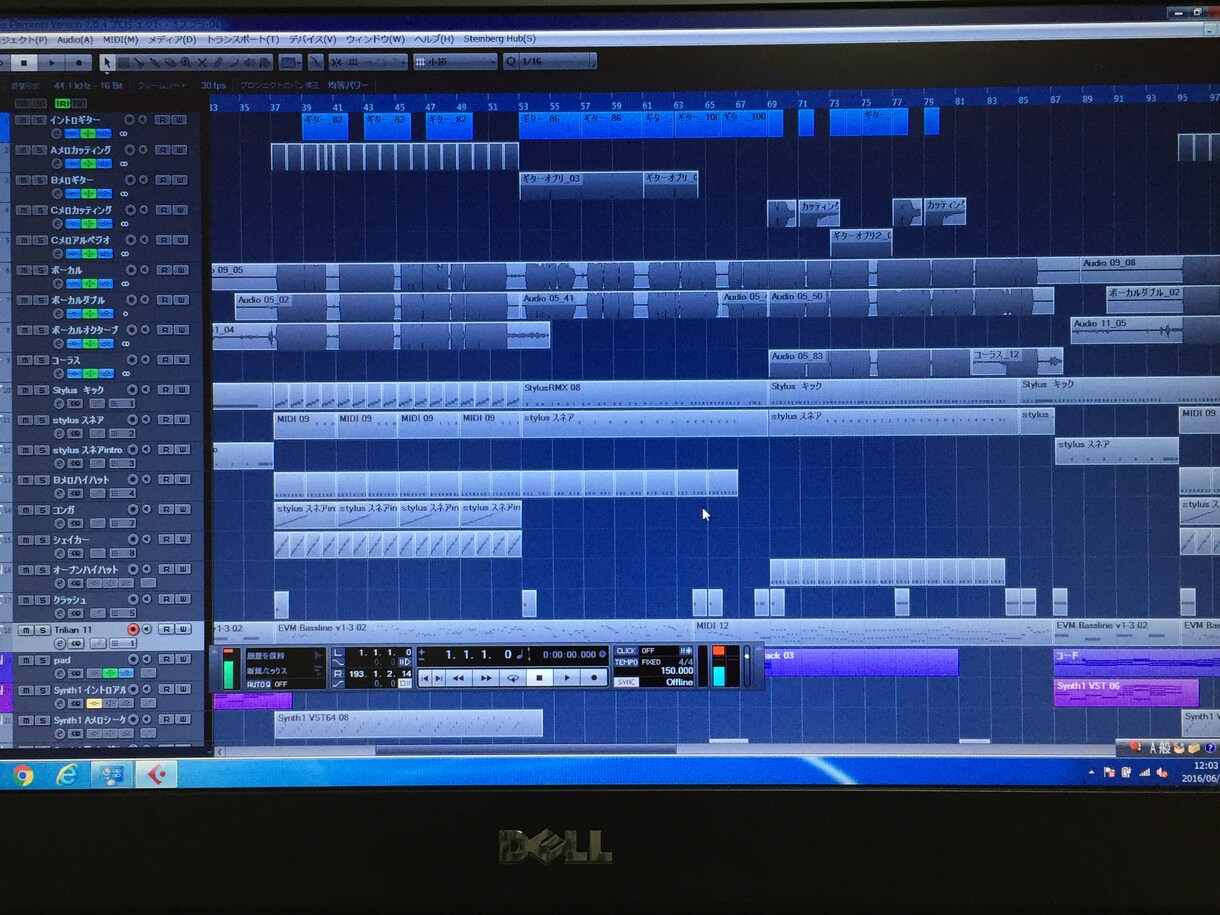
Task: Open Internet Explorer from the taskbar
Action: click(67, 775)
